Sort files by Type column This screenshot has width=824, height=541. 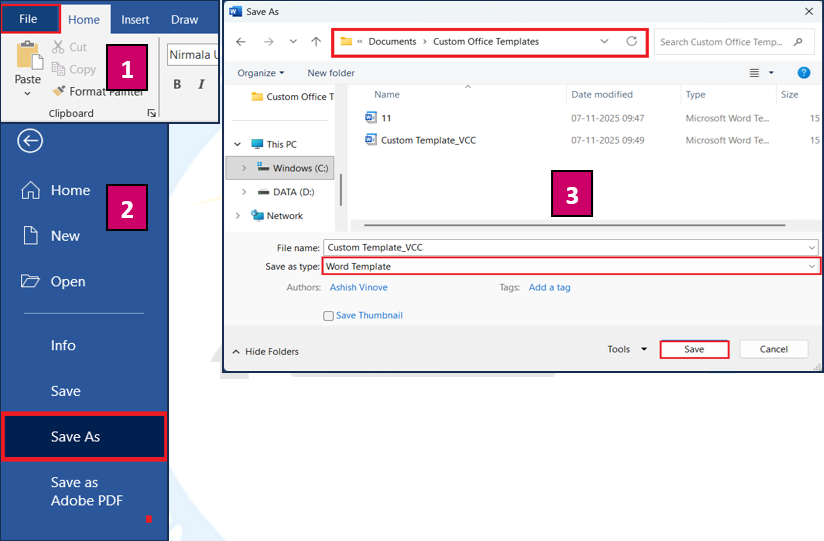(695, 95)
